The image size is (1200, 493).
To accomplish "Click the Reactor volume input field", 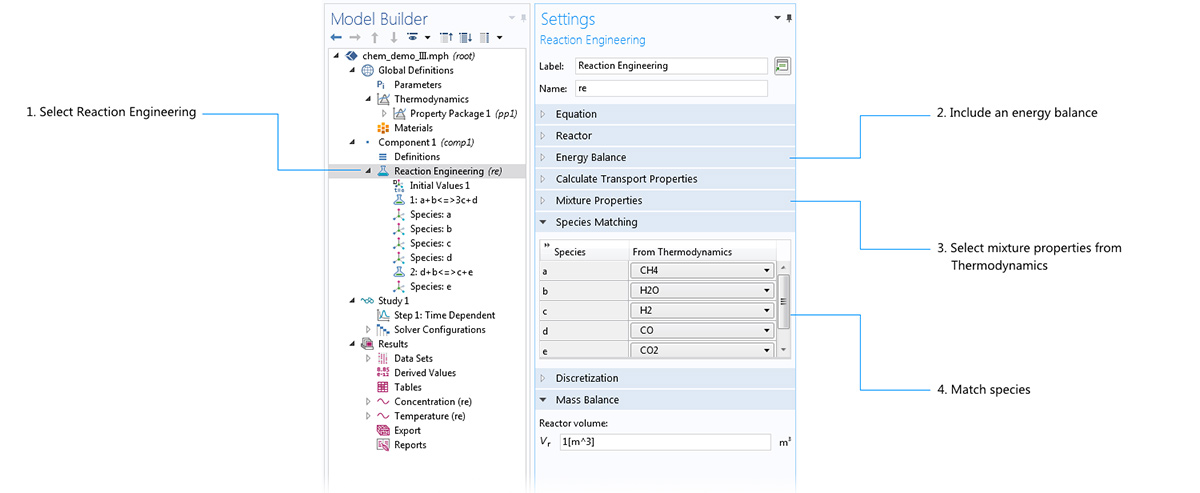I will click(x=664, y=442).
